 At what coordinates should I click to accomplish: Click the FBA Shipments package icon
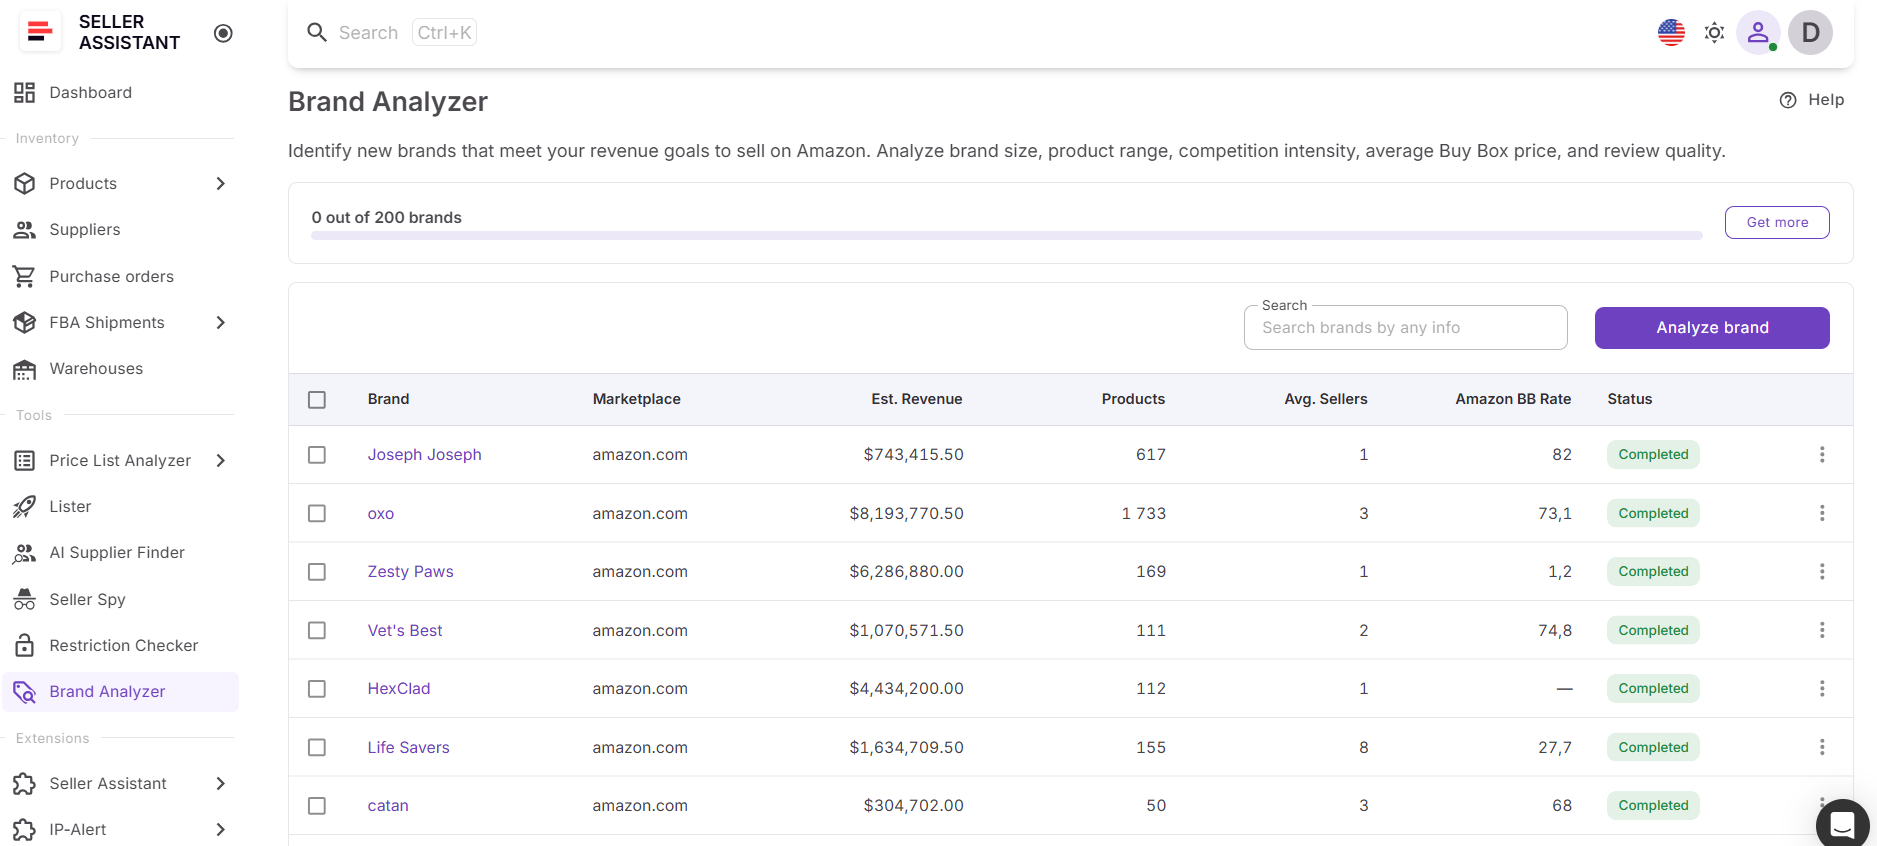pos(25,323)
